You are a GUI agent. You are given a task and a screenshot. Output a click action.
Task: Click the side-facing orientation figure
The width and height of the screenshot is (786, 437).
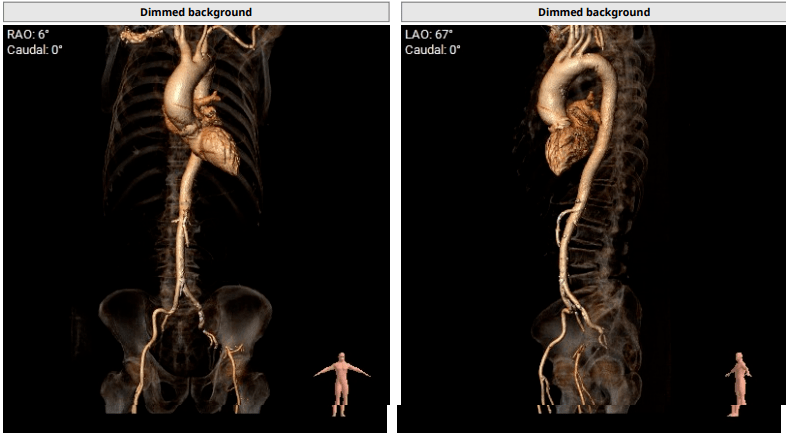(x=738, y=384)
